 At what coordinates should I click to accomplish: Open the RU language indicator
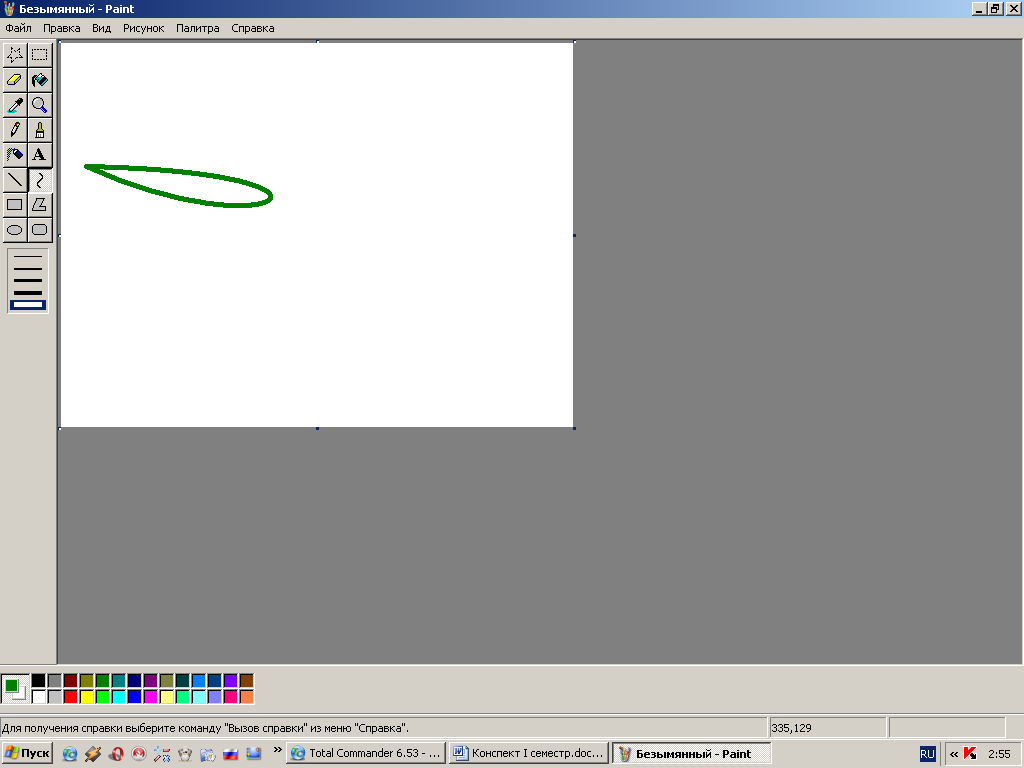coord(927,754)
